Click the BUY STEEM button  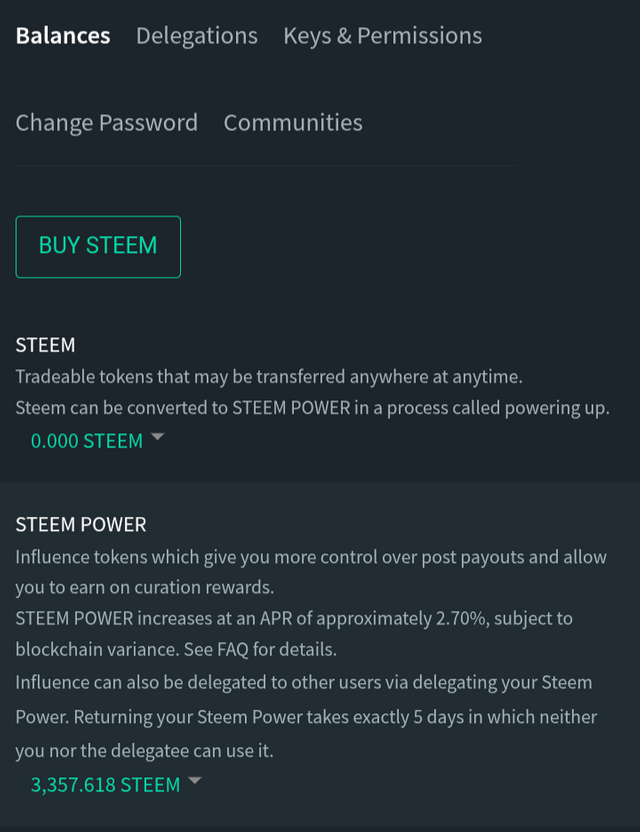[x=98, y=247]
